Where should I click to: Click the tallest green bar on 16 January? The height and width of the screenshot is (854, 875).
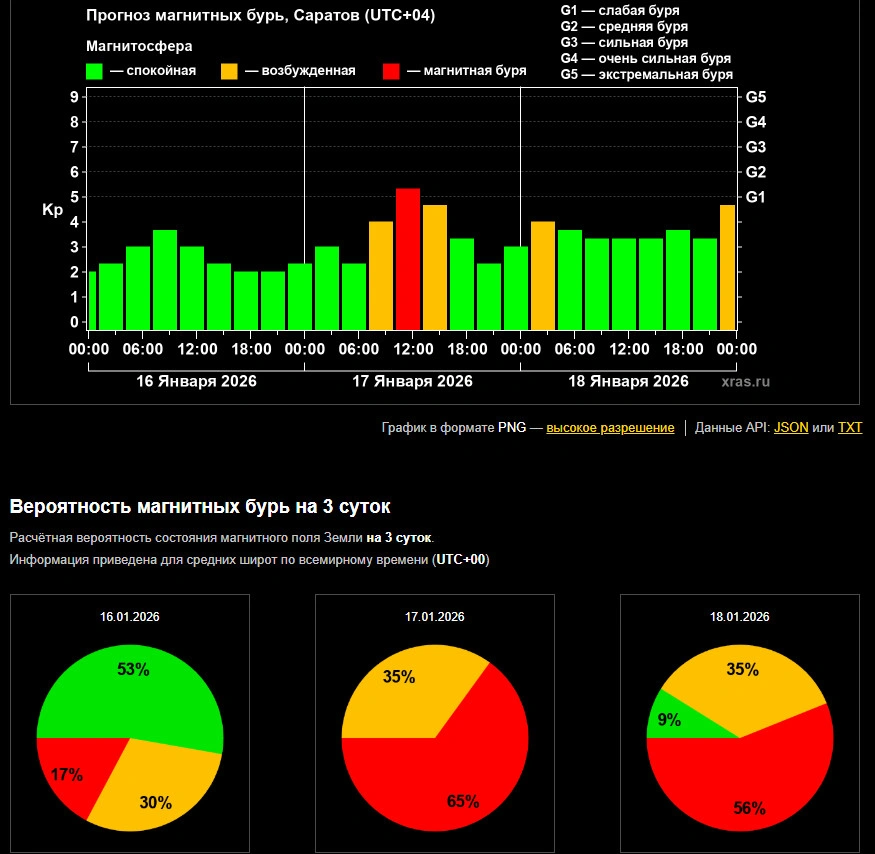(165, 280)
